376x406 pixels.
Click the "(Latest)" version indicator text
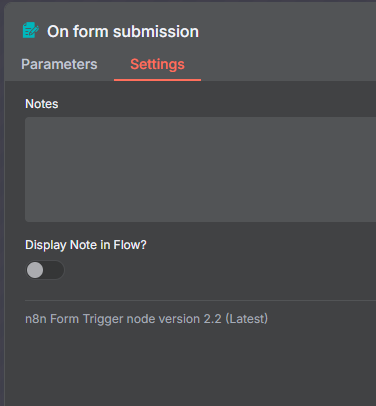pos(247,319)
